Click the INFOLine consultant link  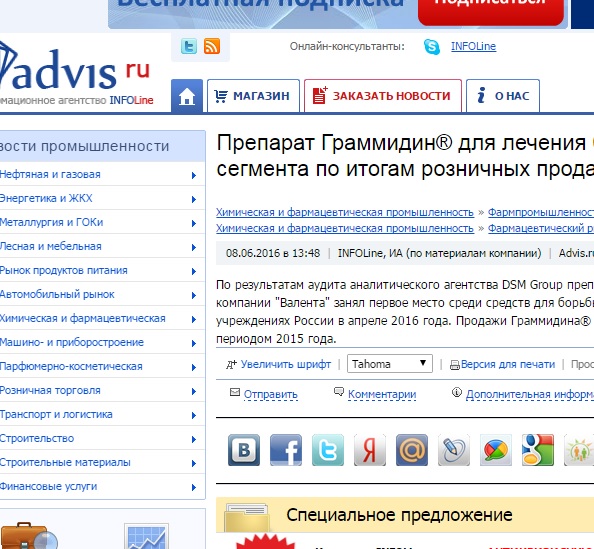pyautogui.click(x=473, y=46)
